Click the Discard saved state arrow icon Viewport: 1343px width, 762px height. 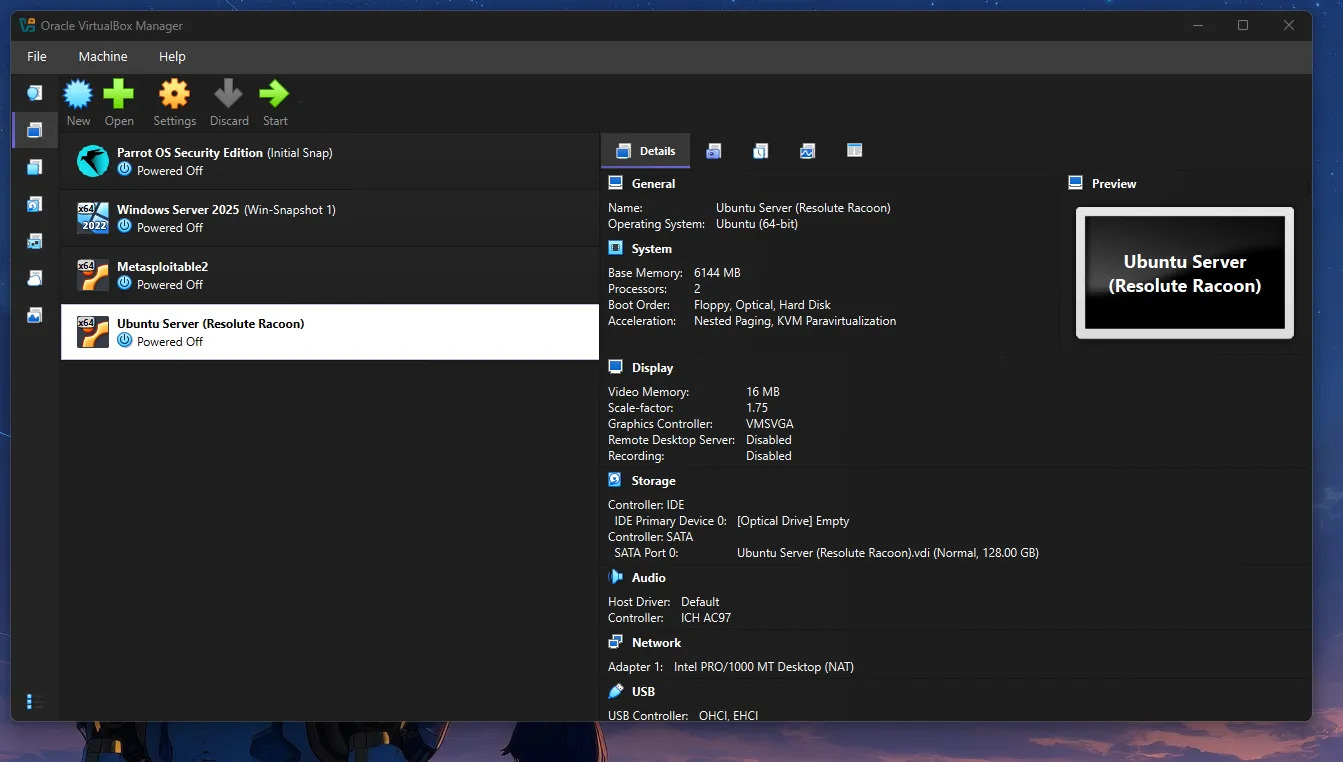228,95
